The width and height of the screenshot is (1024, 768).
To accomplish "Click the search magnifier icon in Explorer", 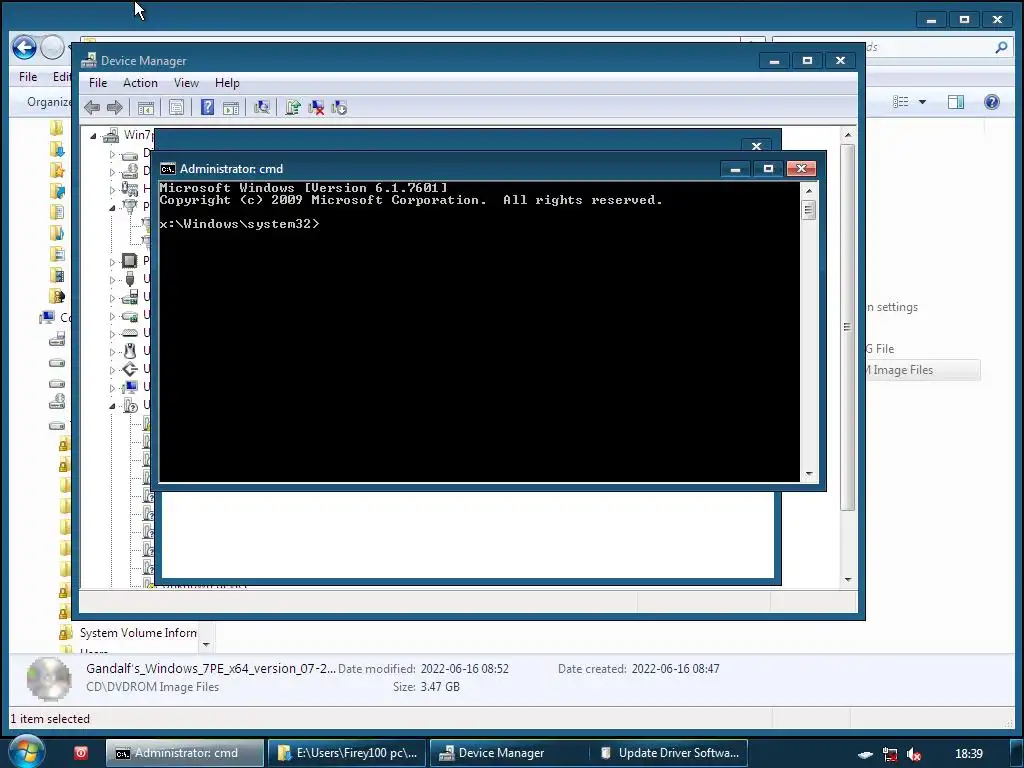I will click(1000, 47).
